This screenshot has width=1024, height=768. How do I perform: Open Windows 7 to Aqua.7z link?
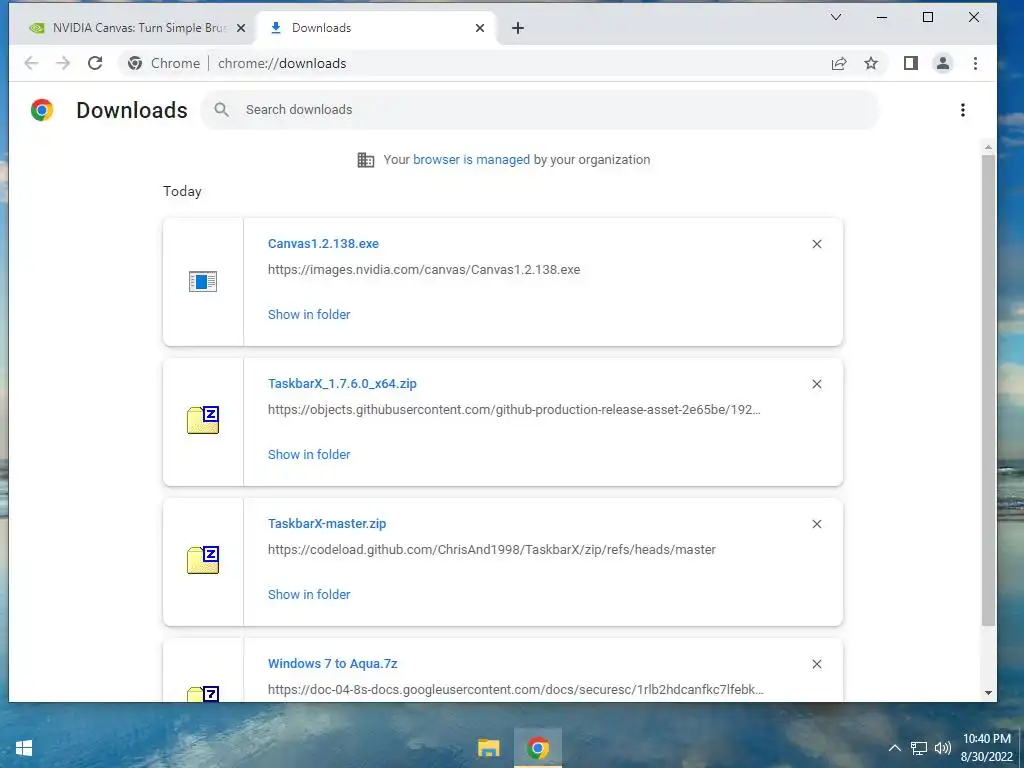332,664
